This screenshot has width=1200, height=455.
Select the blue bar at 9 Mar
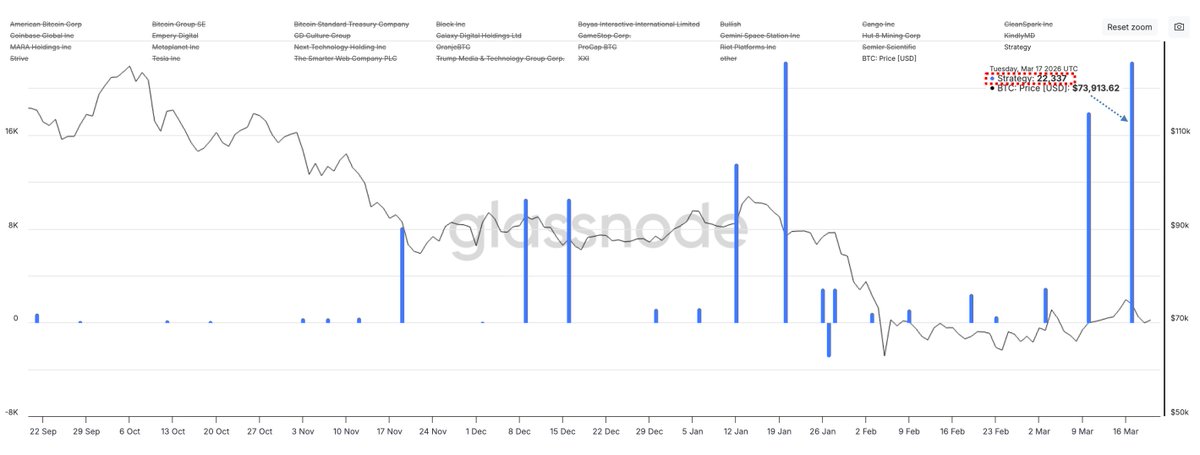pos(1088,218)
